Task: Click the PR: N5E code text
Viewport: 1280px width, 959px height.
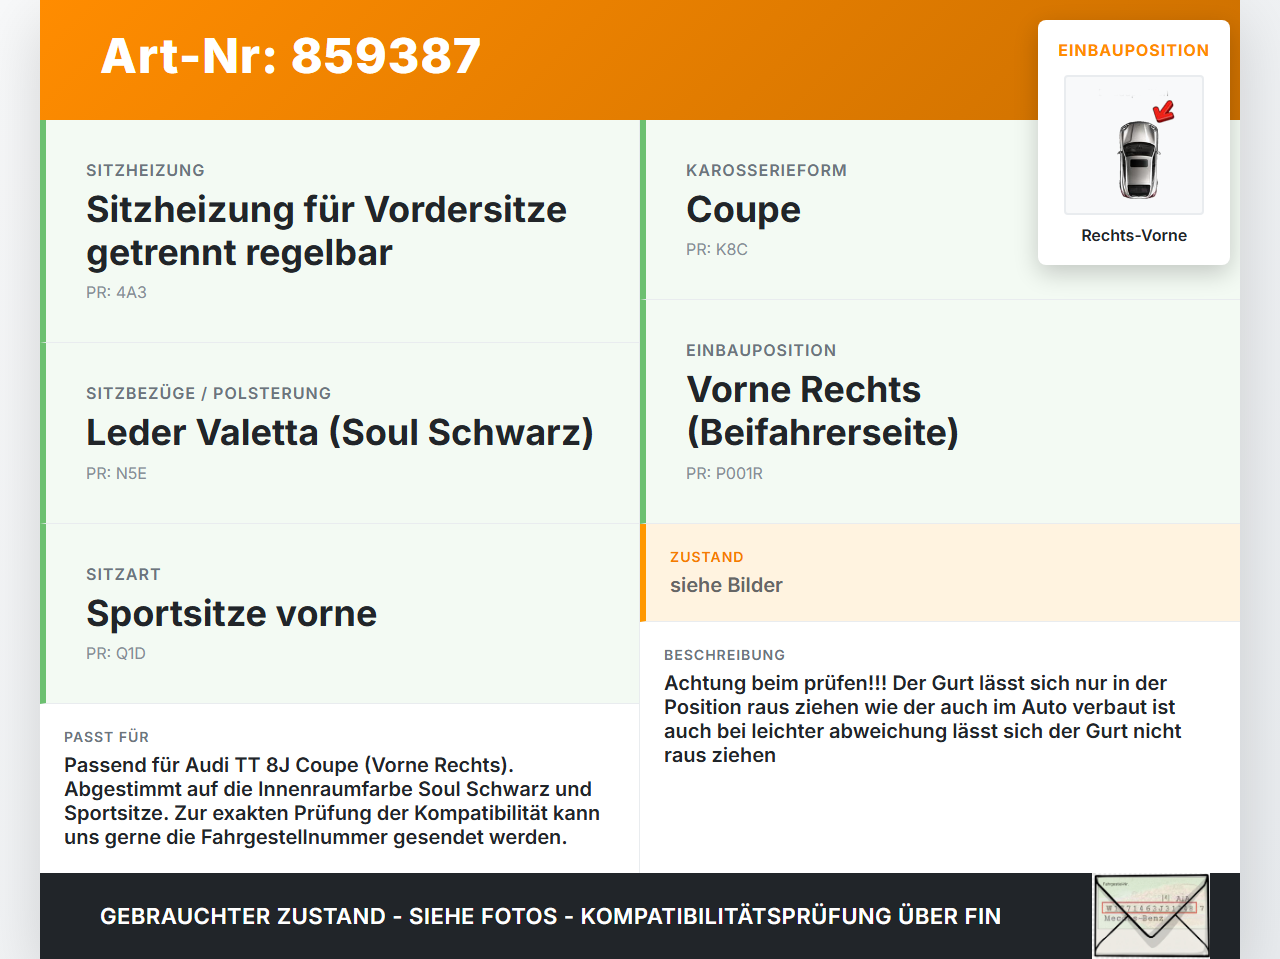Action: 116,473
